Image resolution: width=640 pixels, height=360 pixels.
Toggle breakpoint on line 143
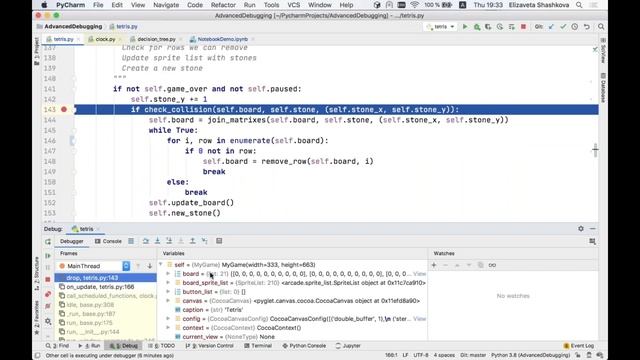pyautogui.click(x=64, y=109)
